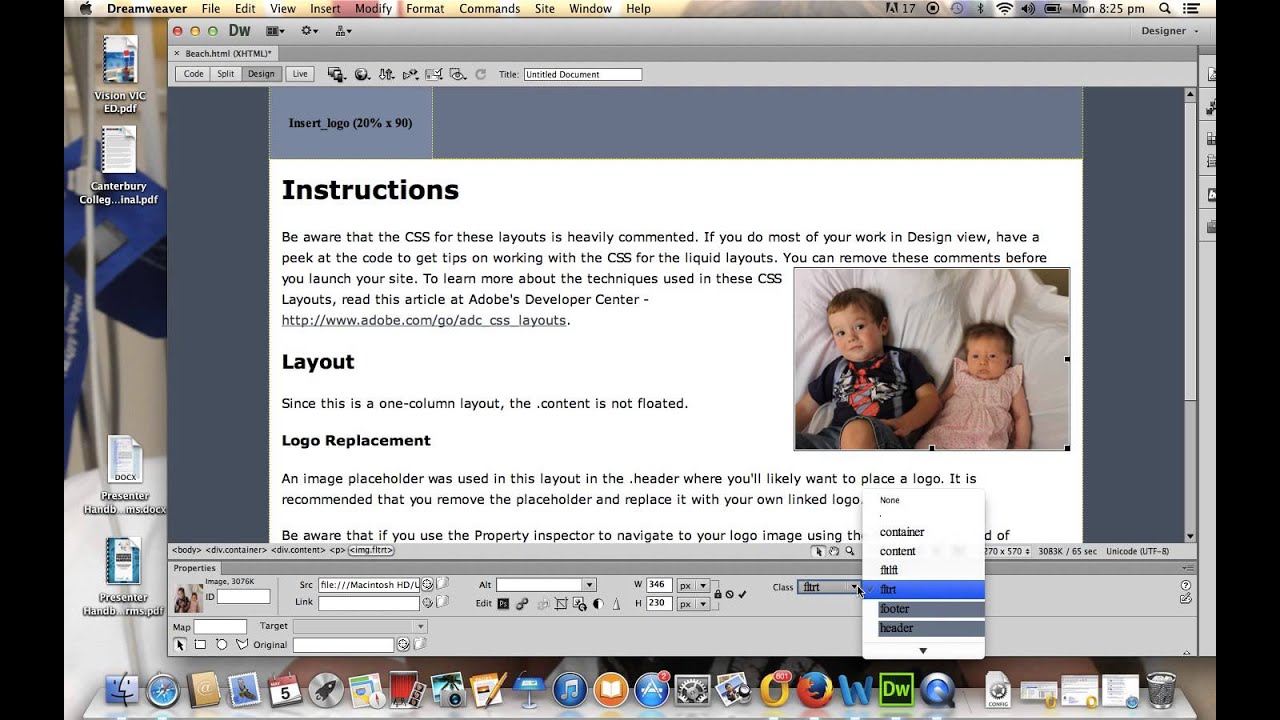The height and width of the screenshot is (720, 1280).
Task: Select the polygon hotspot tool
Action: 241,645
